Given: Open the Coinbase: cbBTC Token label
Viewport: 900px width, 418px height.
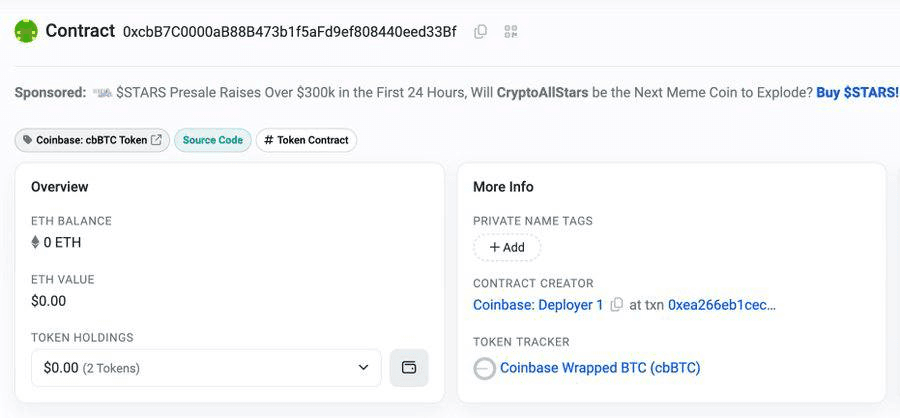Looking at the screenshot, I should pos(92,140).
